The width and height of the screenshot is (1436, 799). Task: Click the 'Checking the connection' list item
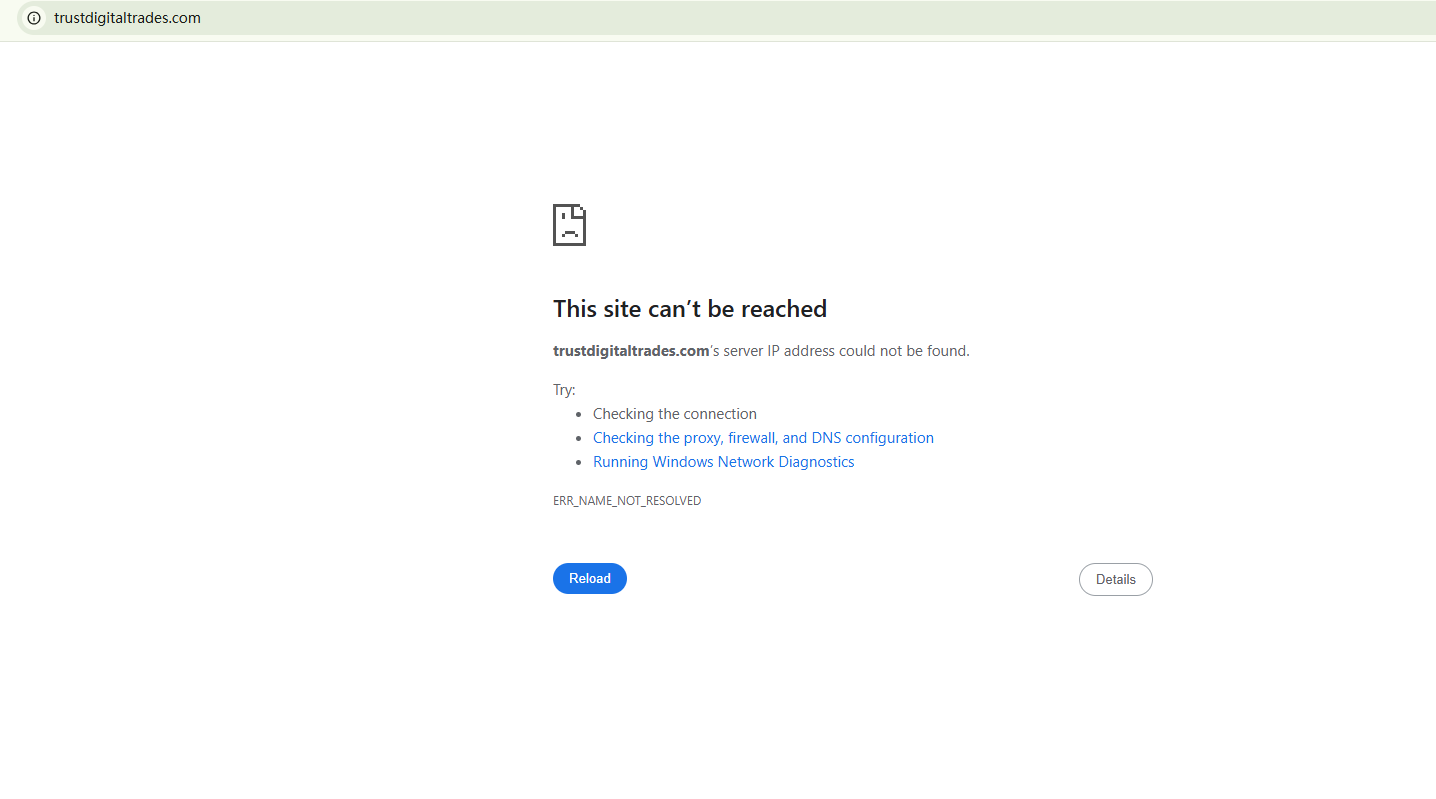(675, 414)
